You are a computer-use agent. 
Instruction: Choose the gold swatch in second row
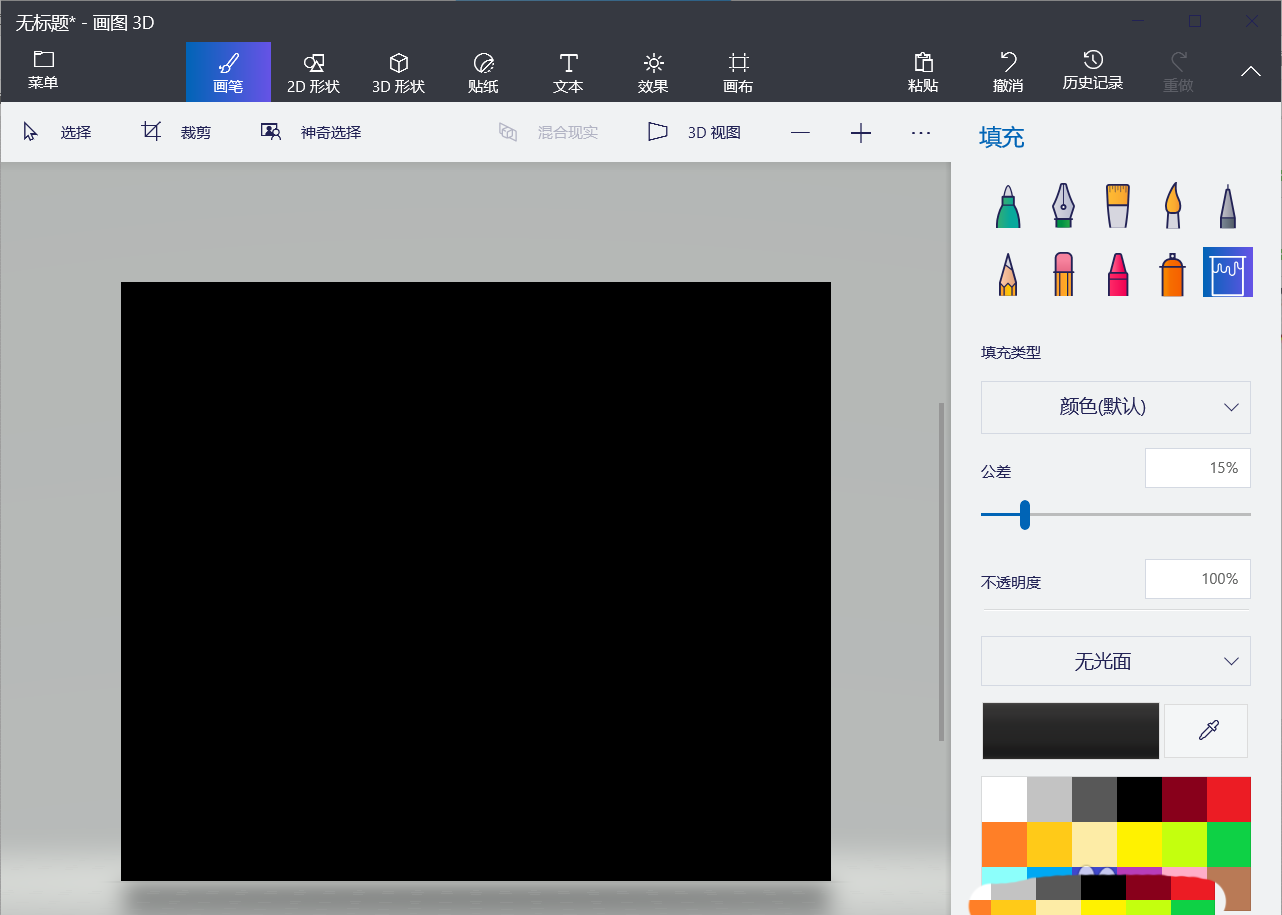[x=1049, y=844]
